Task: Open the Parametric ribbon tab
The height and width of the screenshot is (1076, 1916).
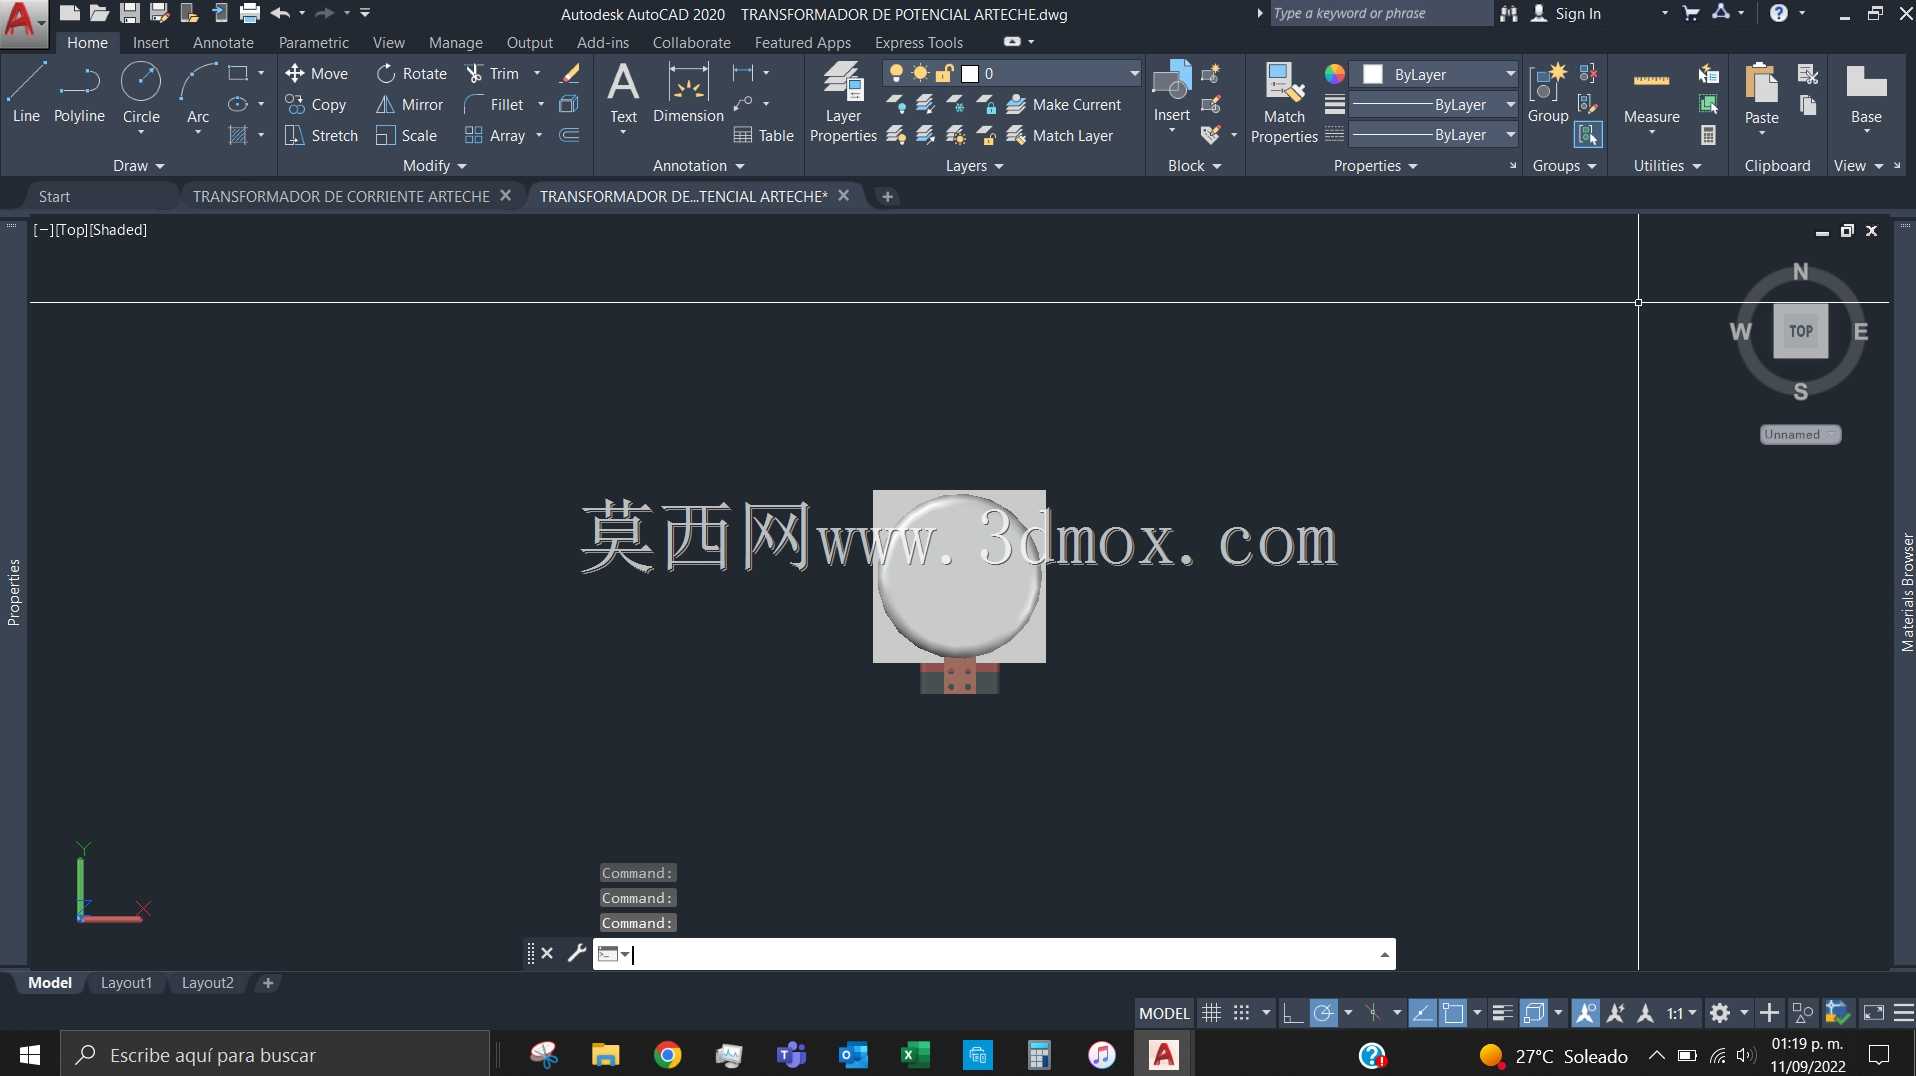Action: point(314,42)
